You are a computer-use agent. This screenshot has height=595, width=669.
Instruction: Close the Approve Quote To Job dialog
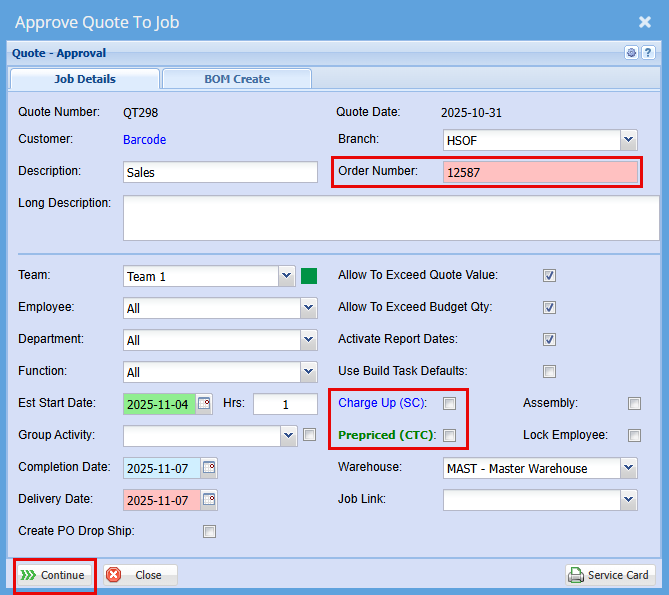pyautogui.click(x=644, y=21)
